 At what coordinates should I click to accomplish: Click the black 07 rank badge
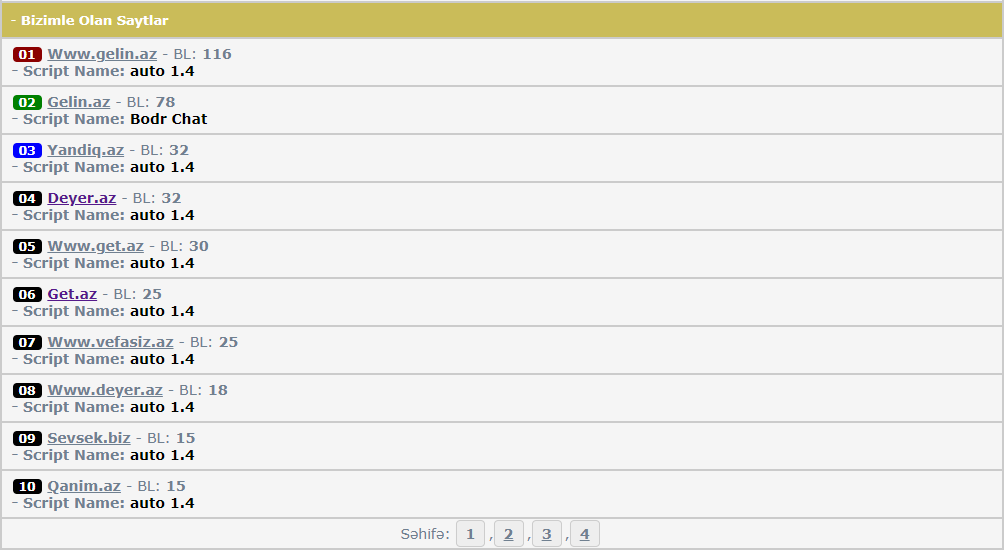[27, 343]
